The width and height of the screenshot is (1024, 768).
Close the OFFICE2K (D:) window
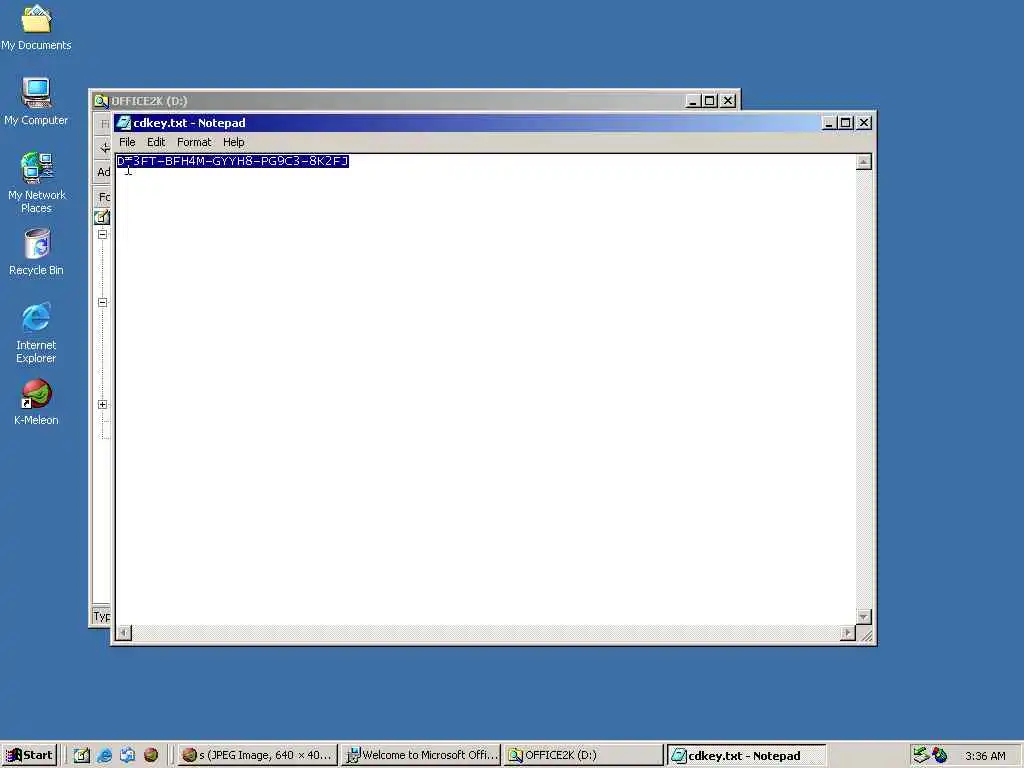[728, 101]
